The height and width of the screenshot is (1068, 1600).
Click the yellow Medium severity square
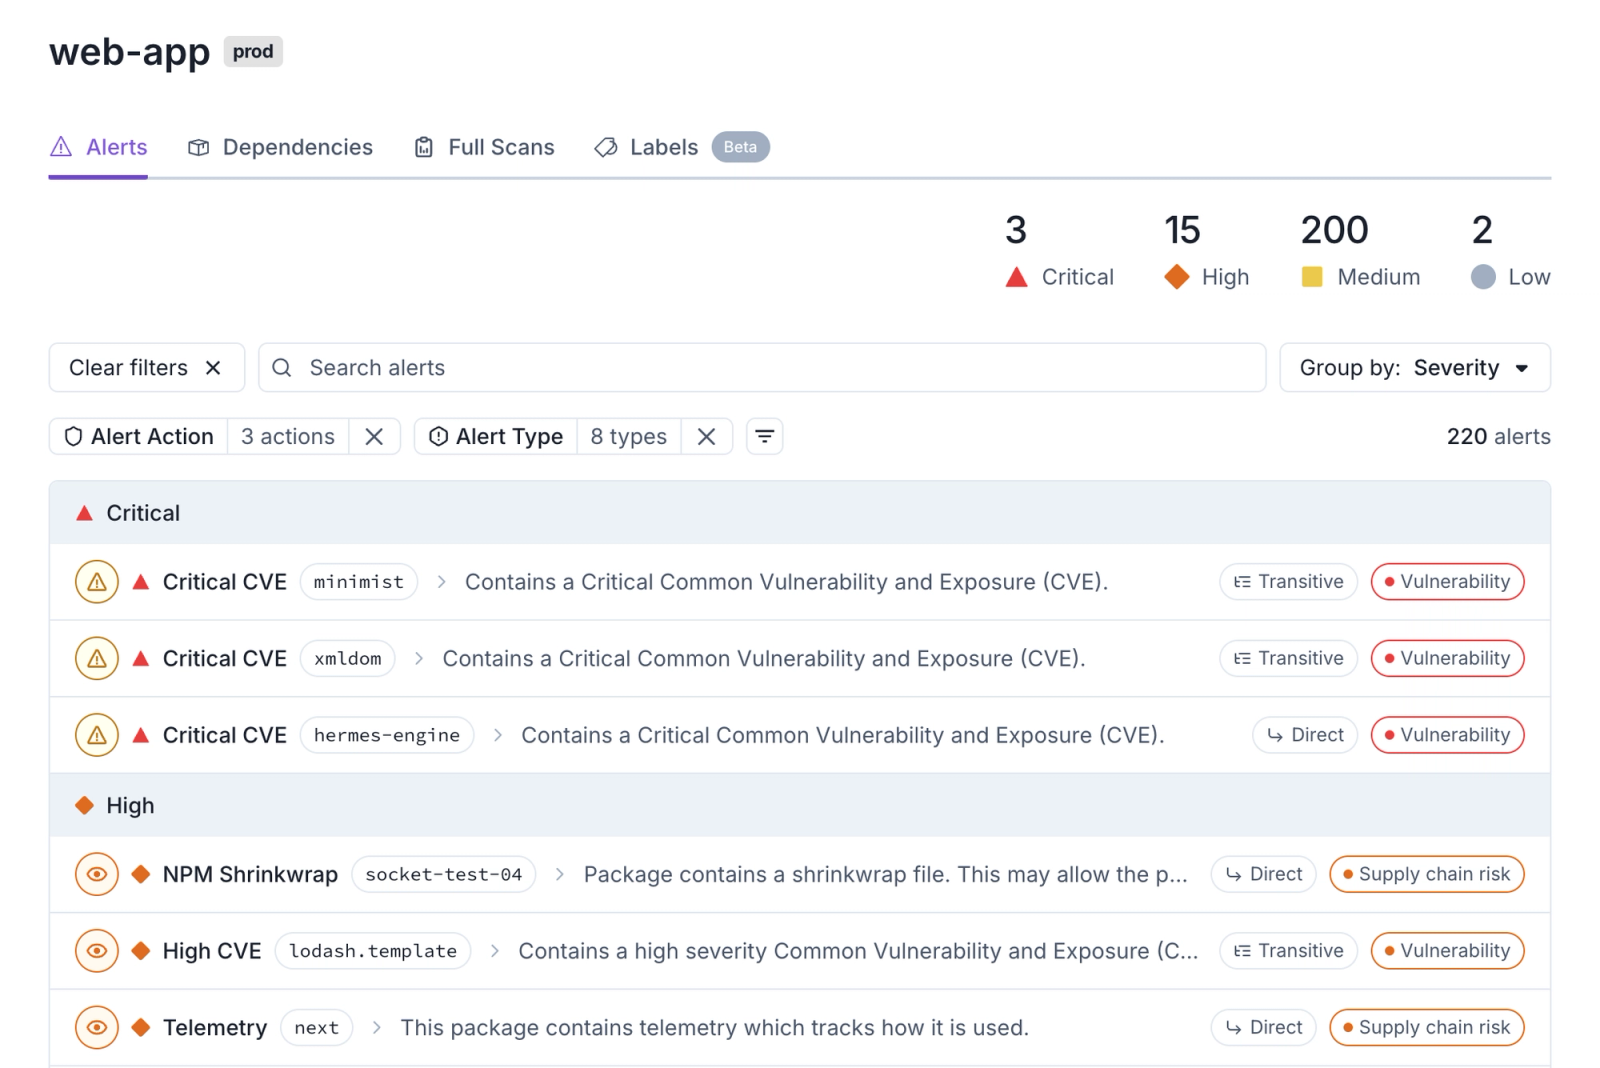(1312, 277)
